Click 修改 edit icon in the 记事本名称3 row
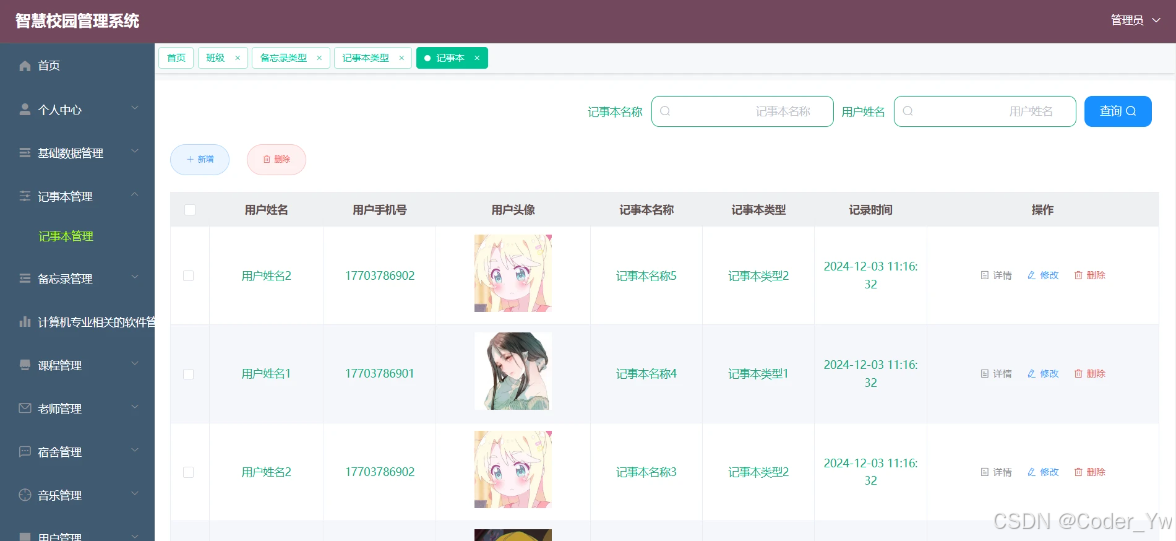 click(1031, 472)
